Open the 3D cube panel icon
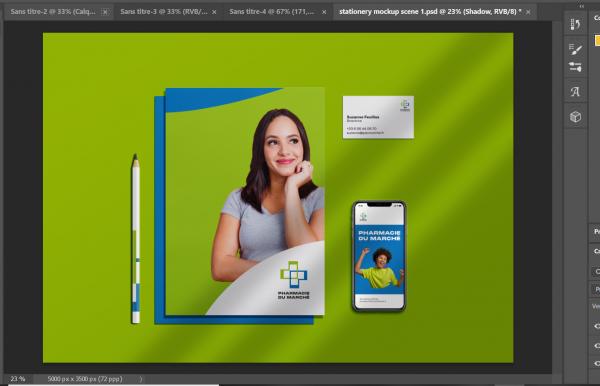The height and width of the screenshot is (386, 600). tap(575, 116)
